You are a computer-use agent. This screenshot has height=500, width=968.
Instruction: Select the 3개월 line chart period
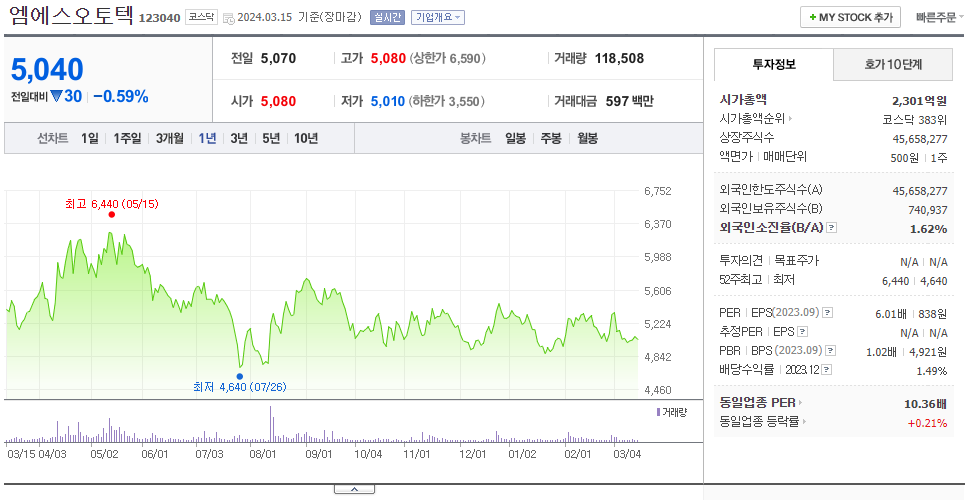click(169, 138)
